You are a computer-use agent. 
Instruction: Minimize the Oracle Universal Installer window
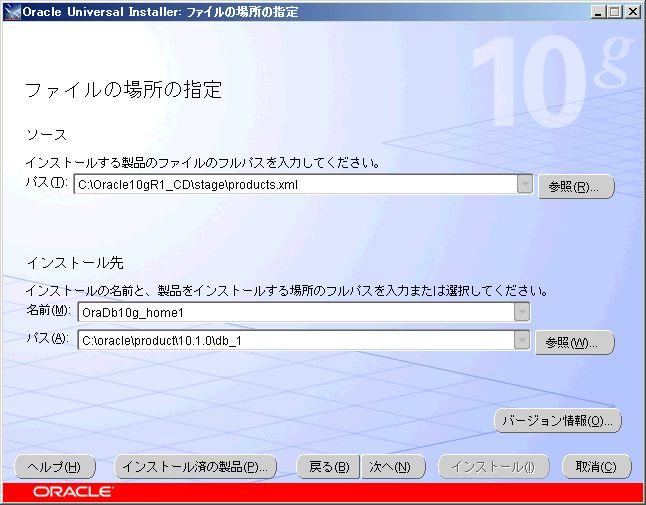598,12
